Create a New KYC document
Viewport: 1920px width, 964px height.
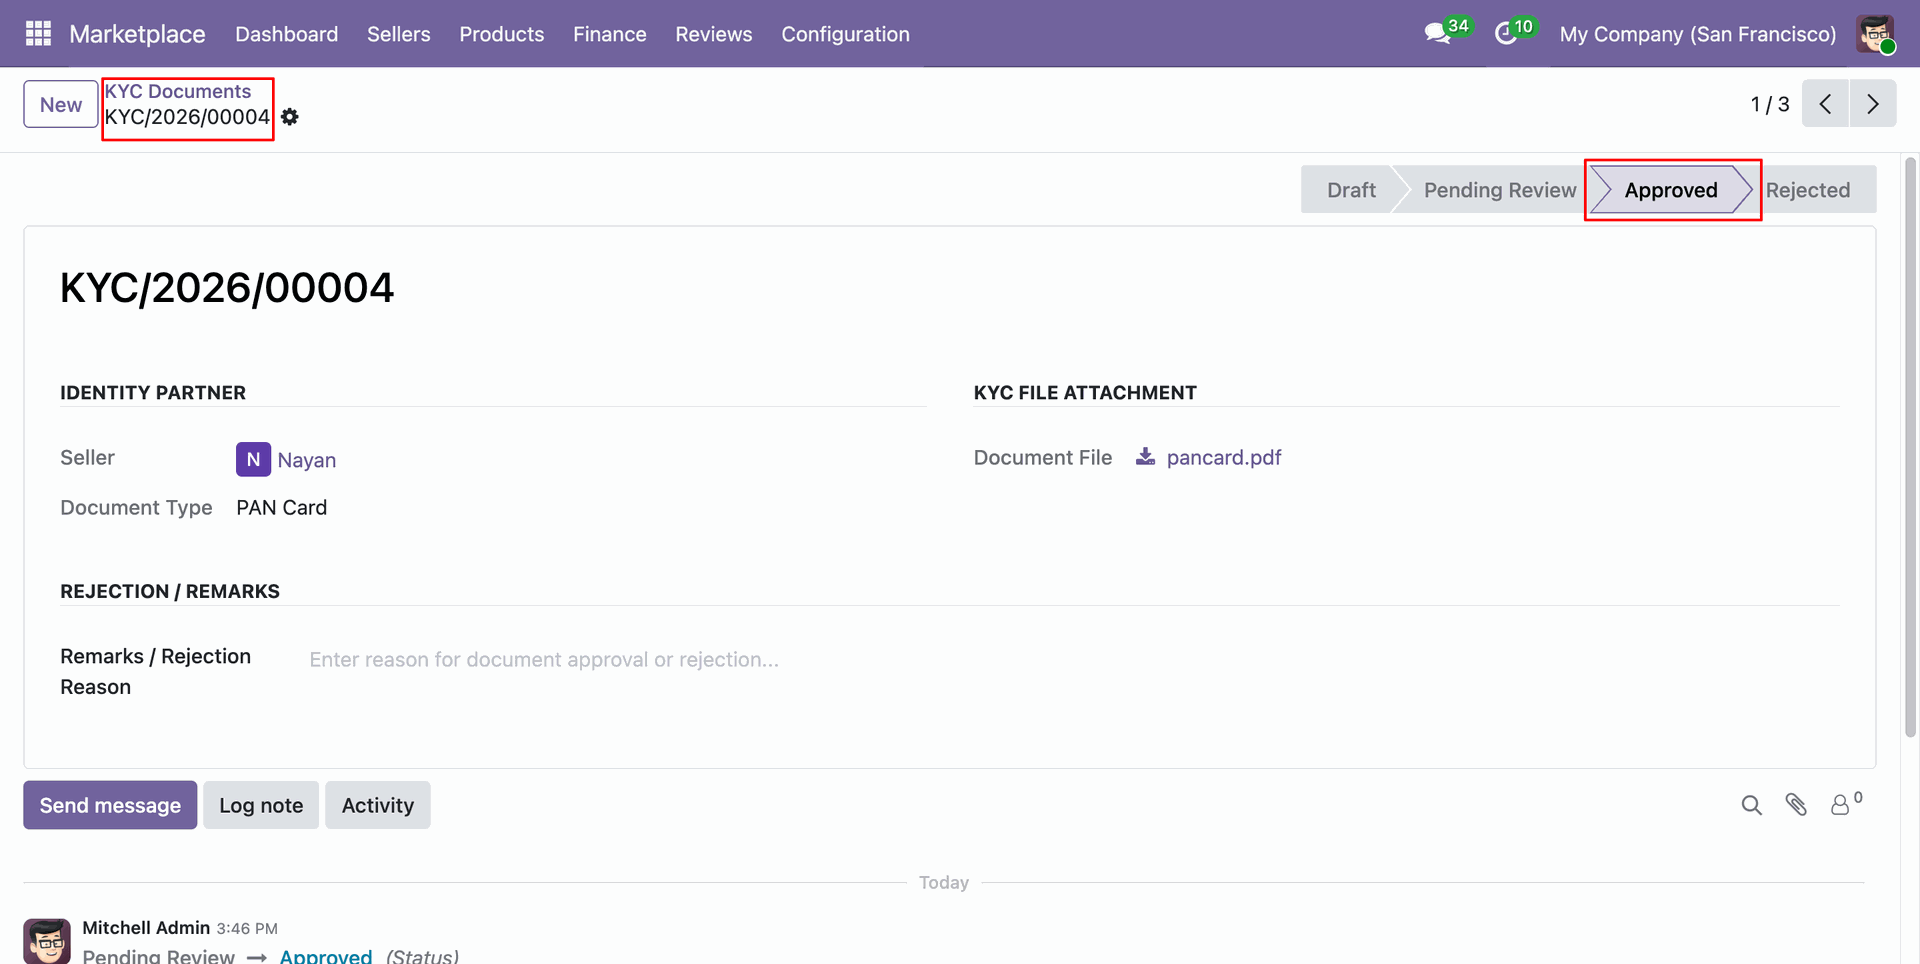[x=61, y=104]
